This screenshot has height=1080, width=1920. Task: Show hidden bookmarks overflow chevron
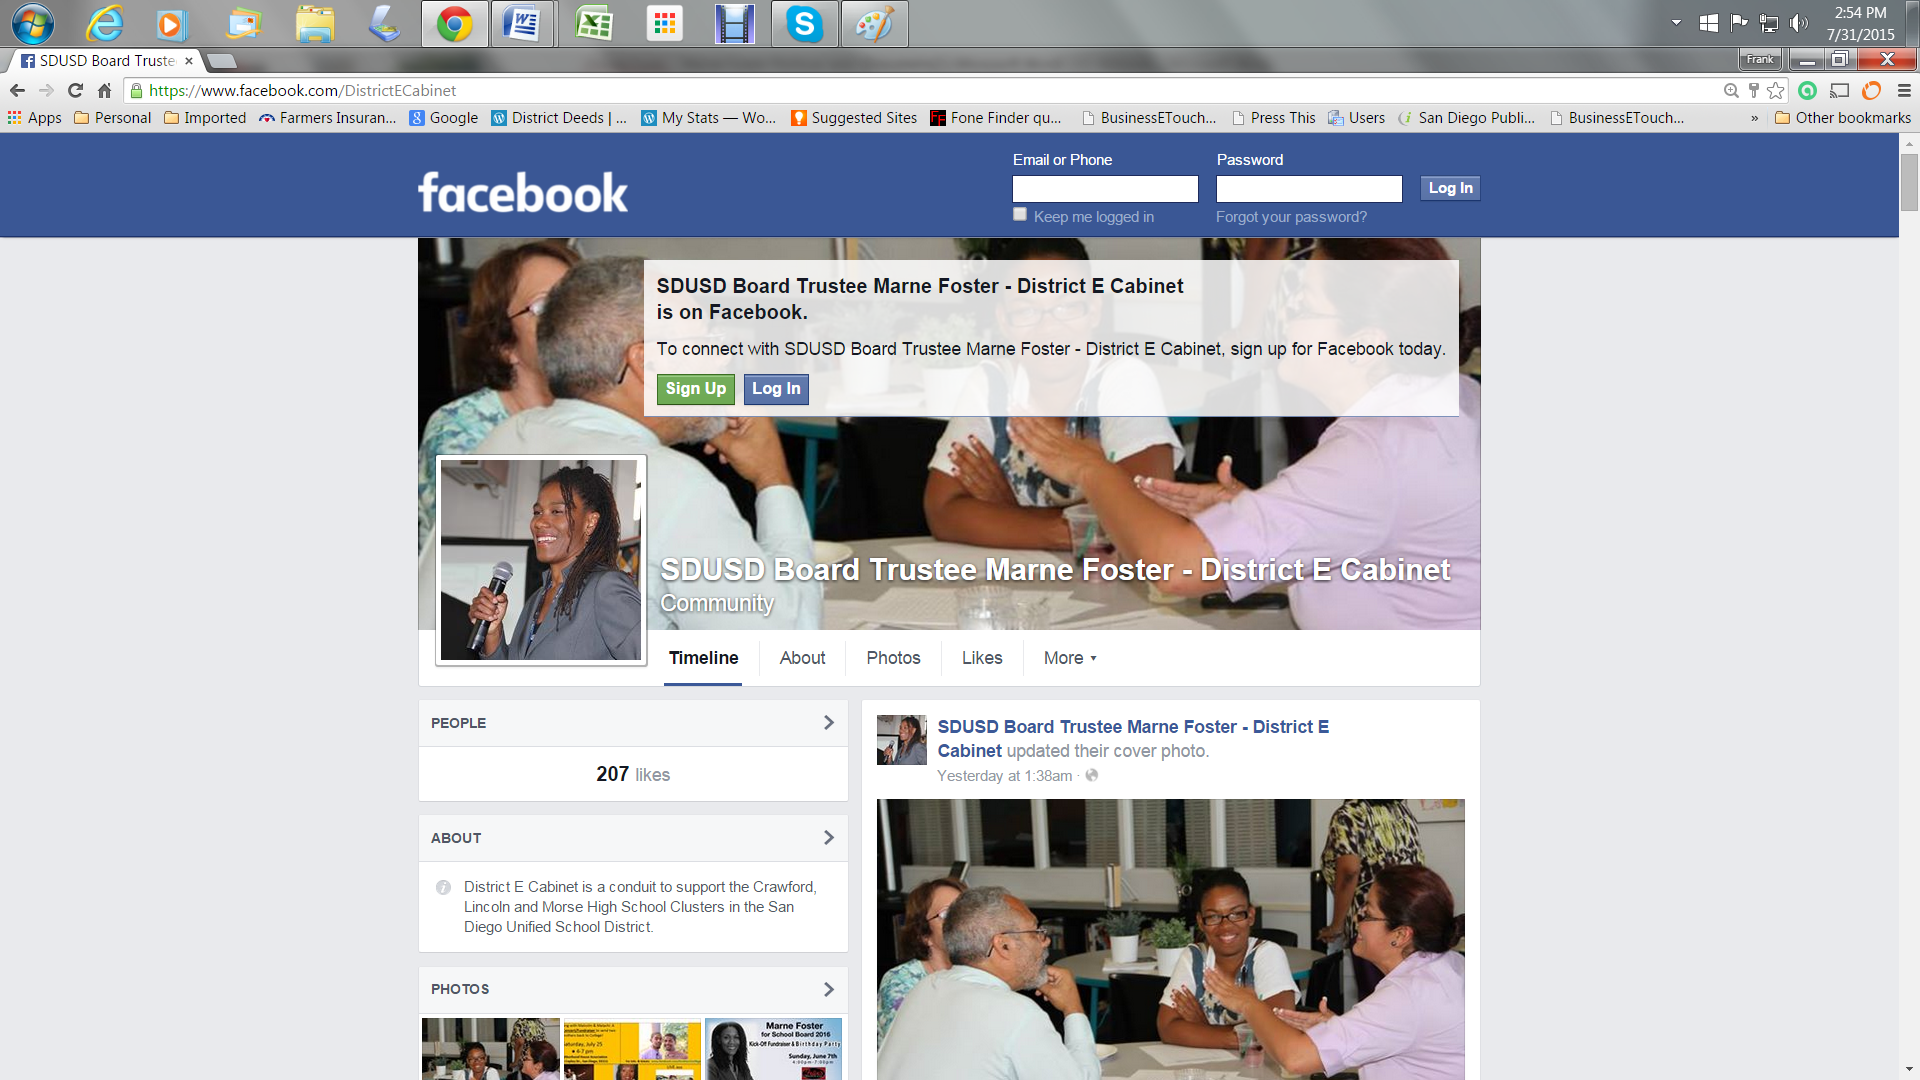1754,118
